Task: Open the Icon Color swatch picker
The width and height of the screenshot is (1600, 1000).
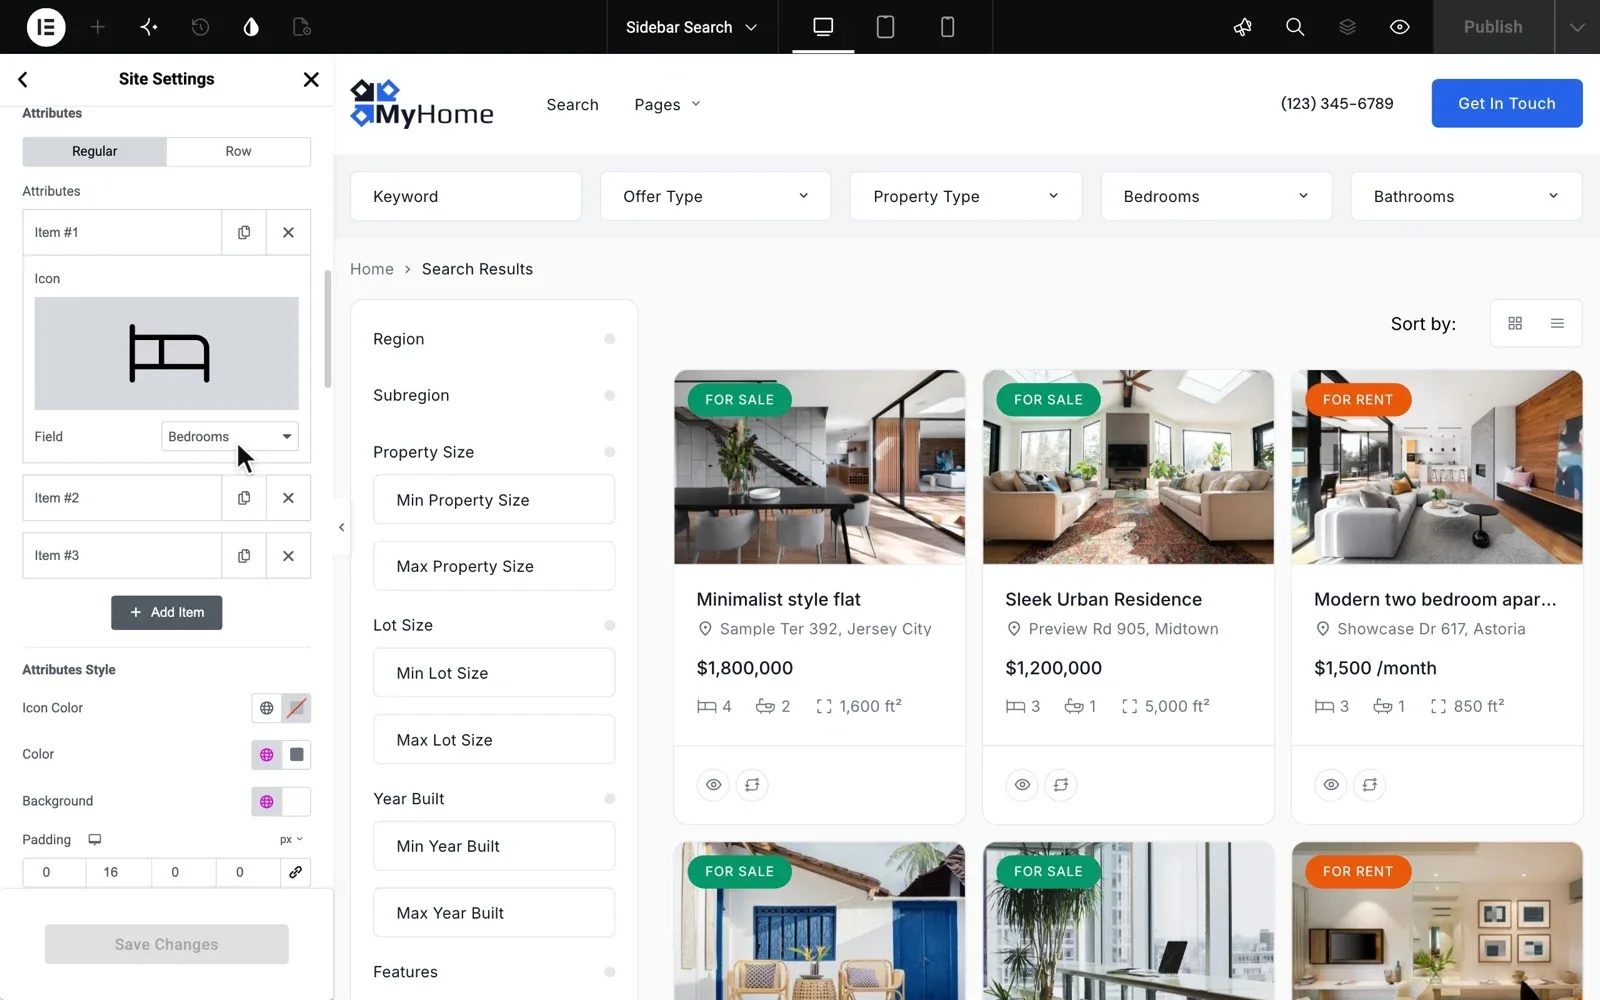Action: click(297, 708)
